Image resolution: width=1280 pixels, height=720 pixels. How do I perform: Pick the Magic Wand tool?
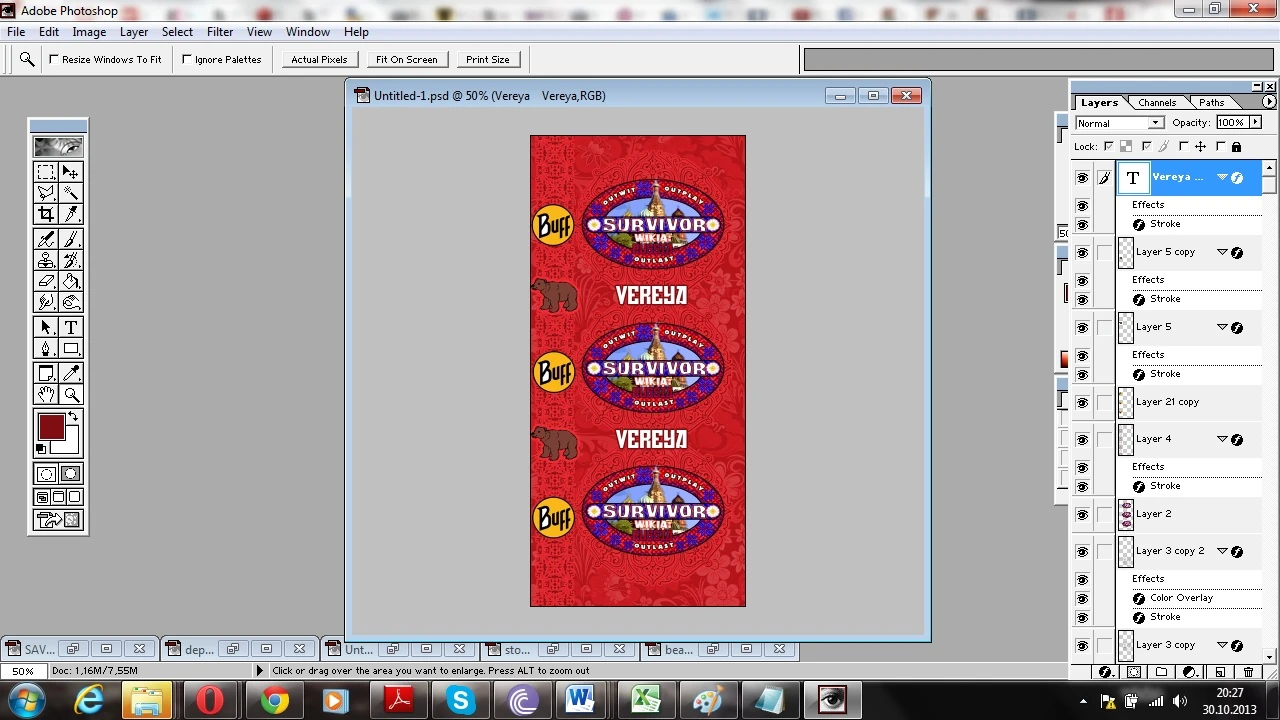(x=71, y=193)
